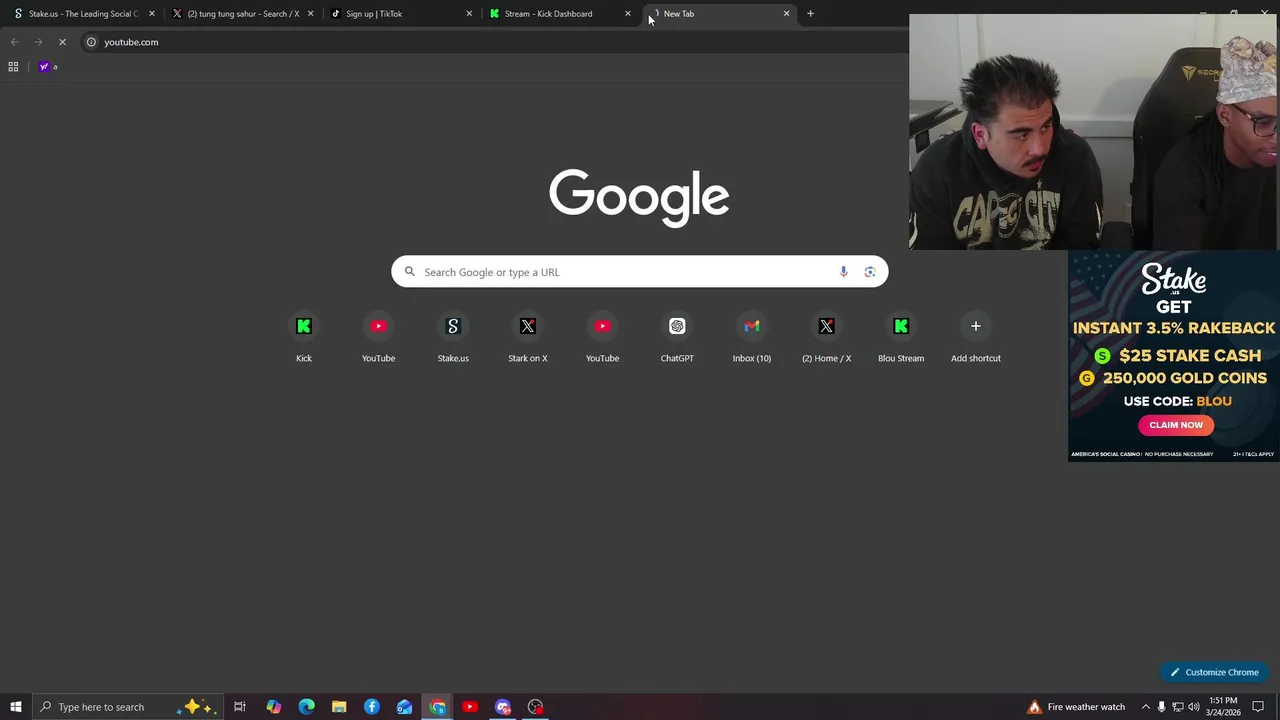Click CLAIM NOW on the Stake ad
The image size is (1280, 720).
pyautogui.click(x=1176, y=425)
